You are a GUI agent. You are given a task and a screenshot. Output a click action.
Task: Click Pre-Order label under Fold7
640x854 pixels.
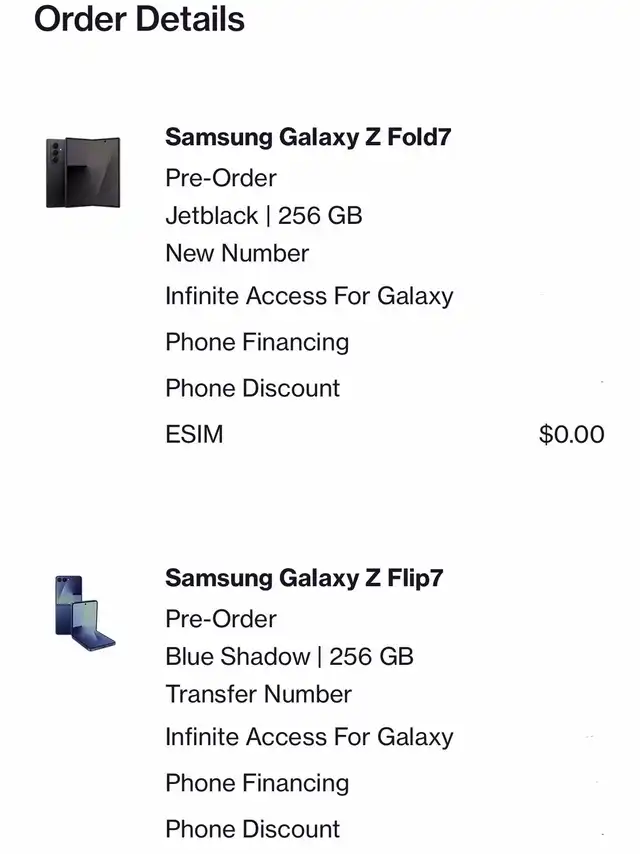tap(221, 178)
